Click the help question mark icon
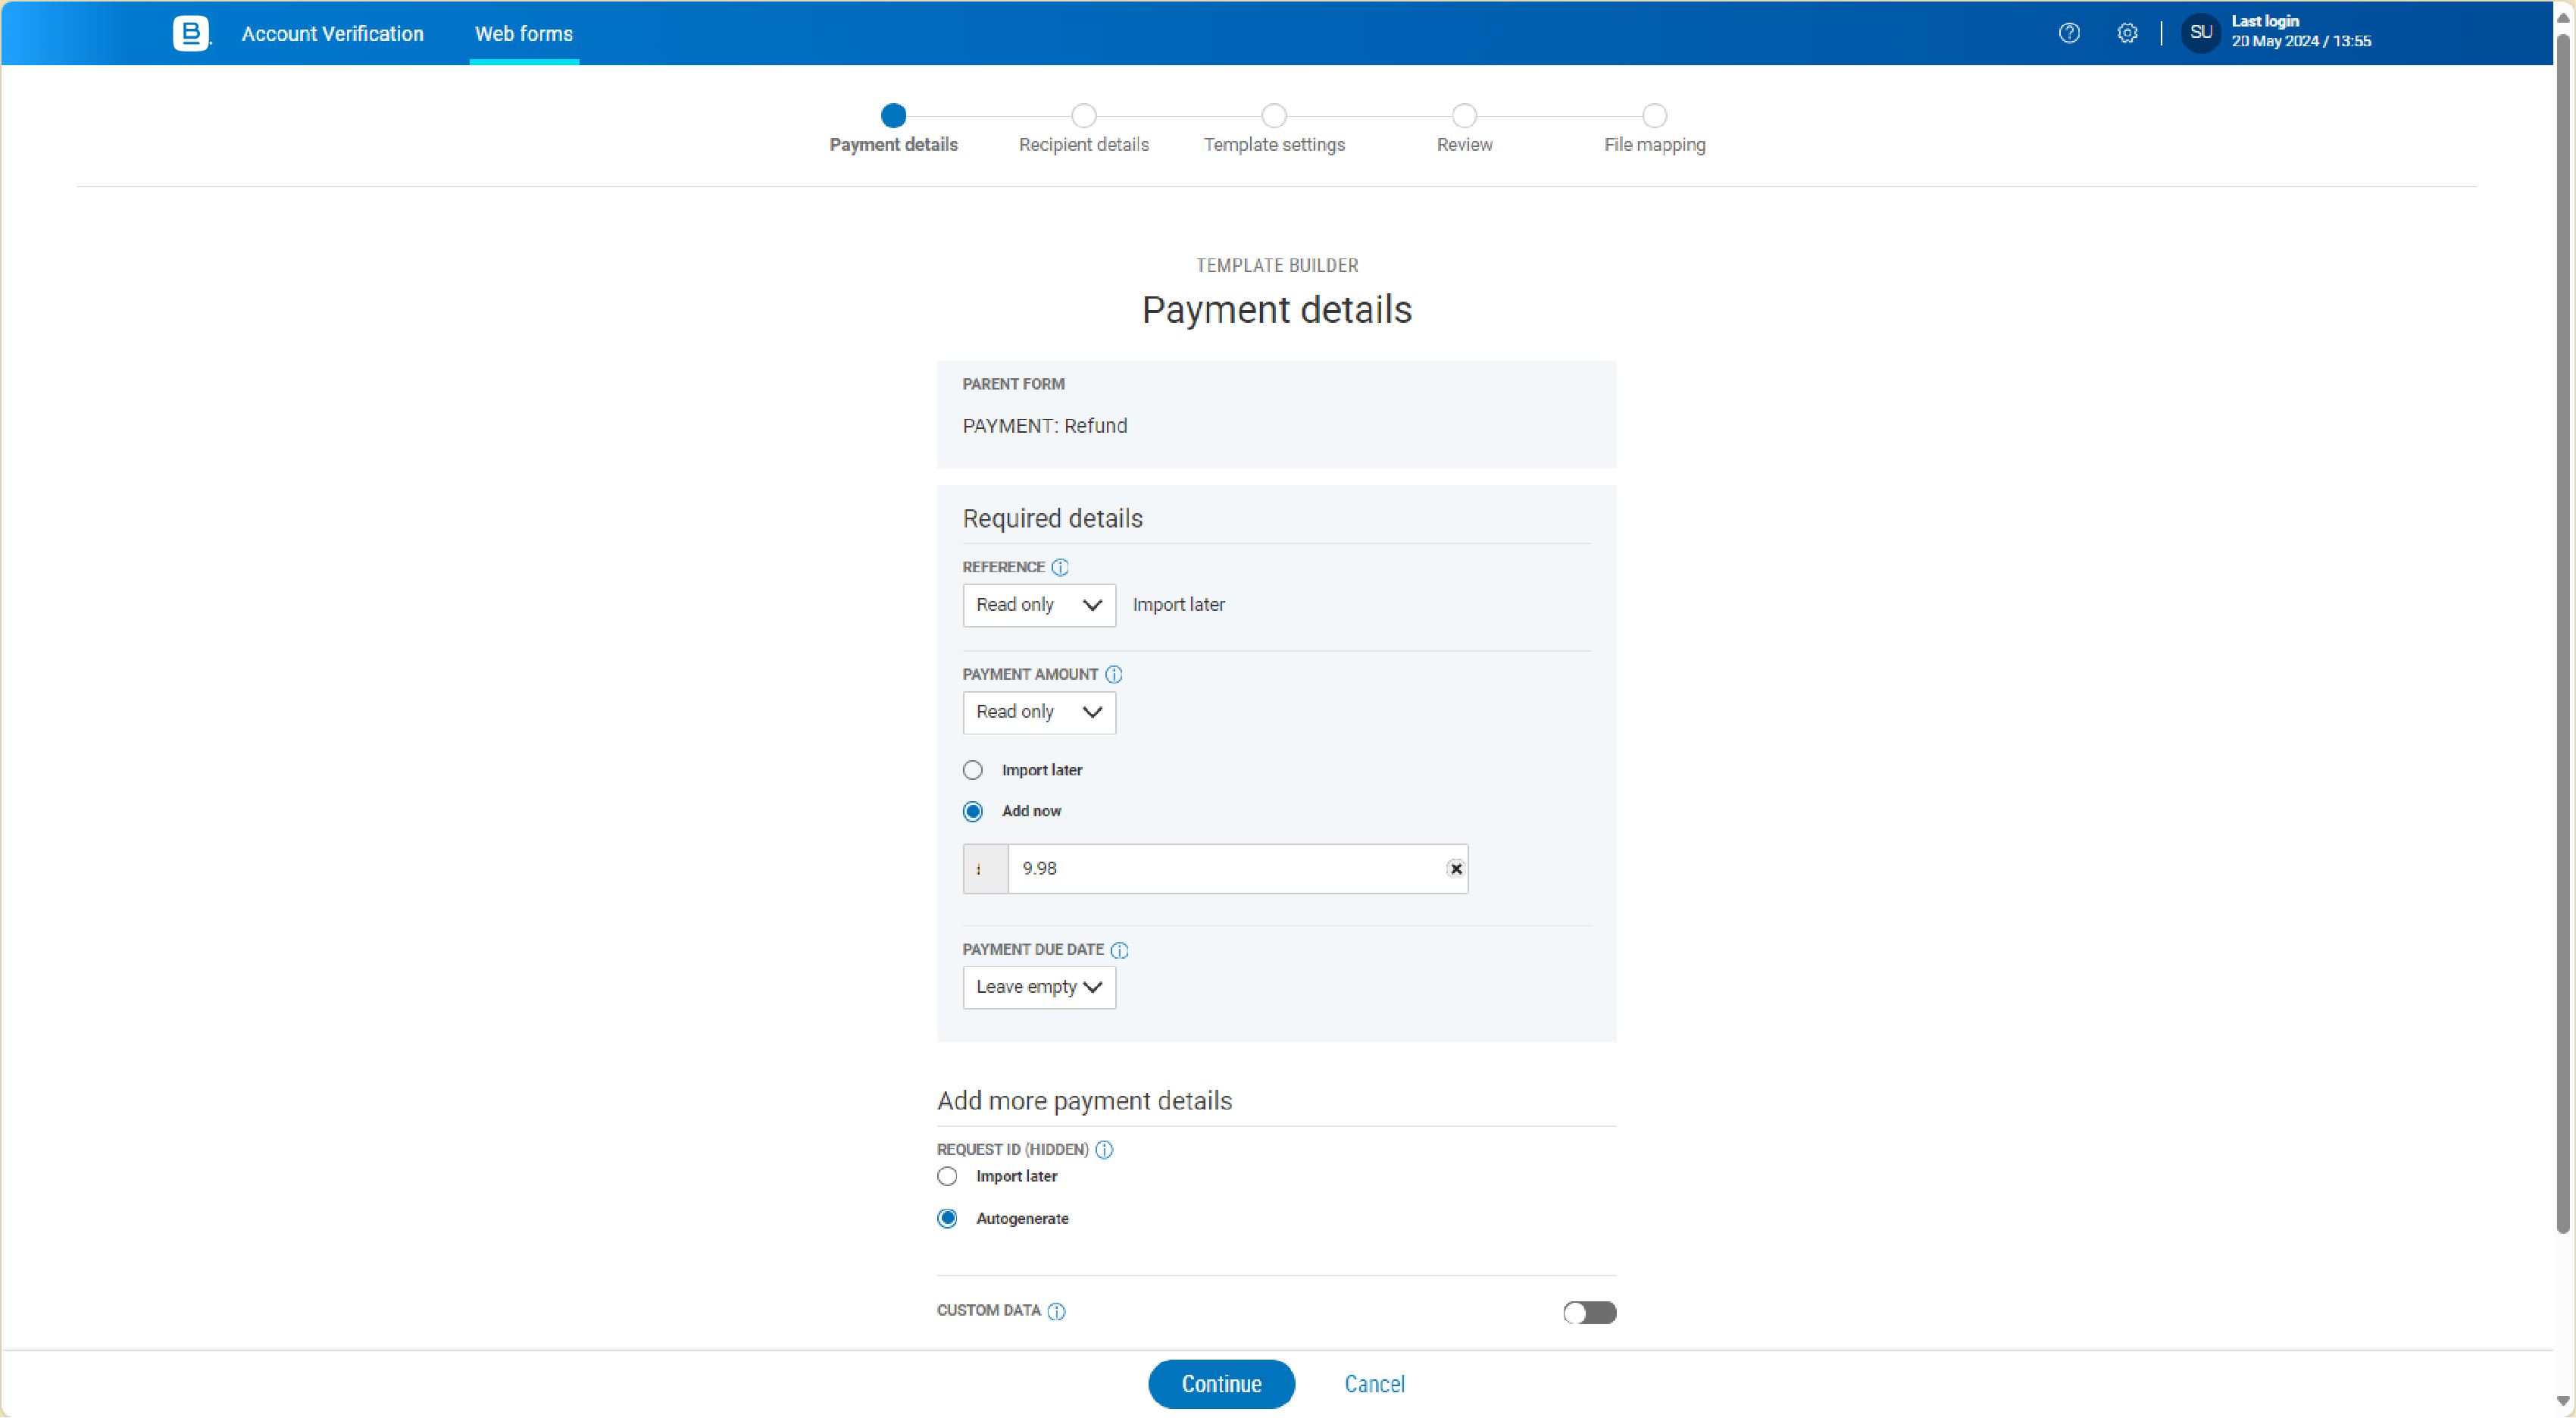The width and height of the screenshot is (2576, 1418). (x=2069, y=33)
